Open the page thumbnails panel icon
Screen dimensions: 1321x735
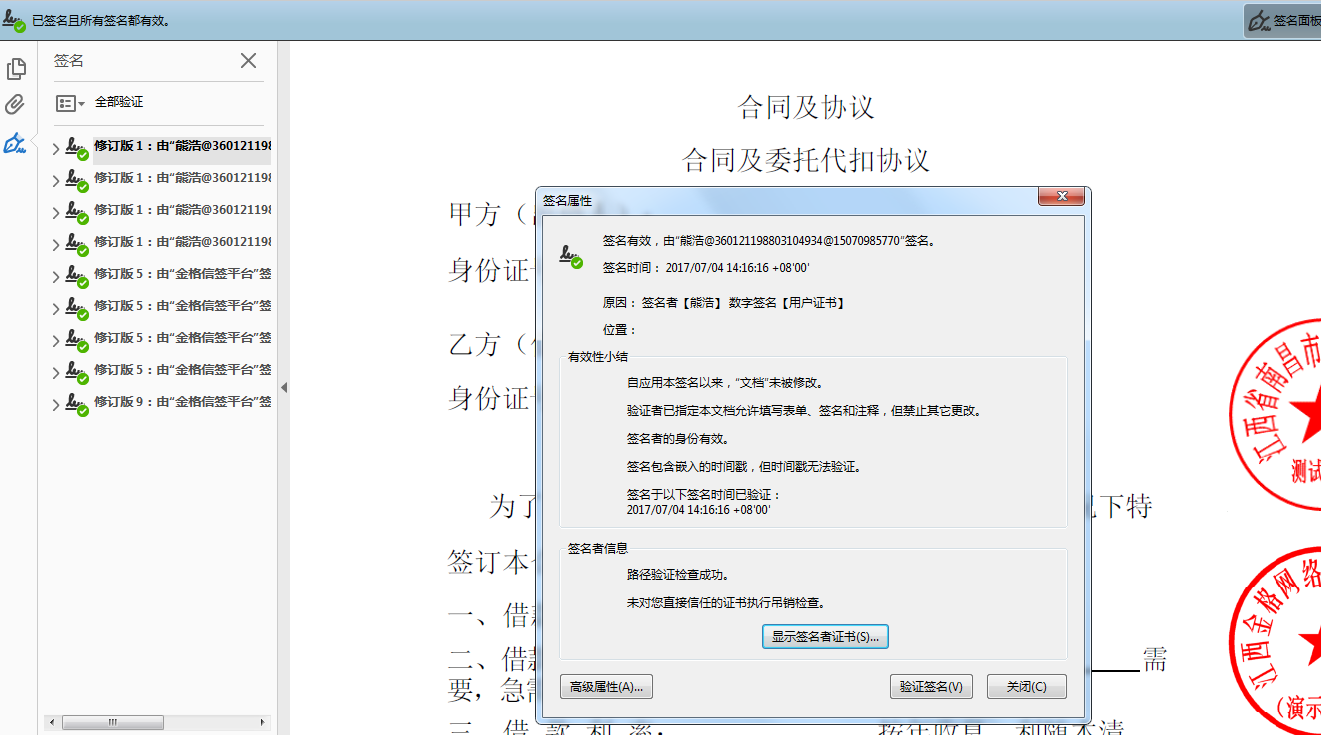click(15, 69)
